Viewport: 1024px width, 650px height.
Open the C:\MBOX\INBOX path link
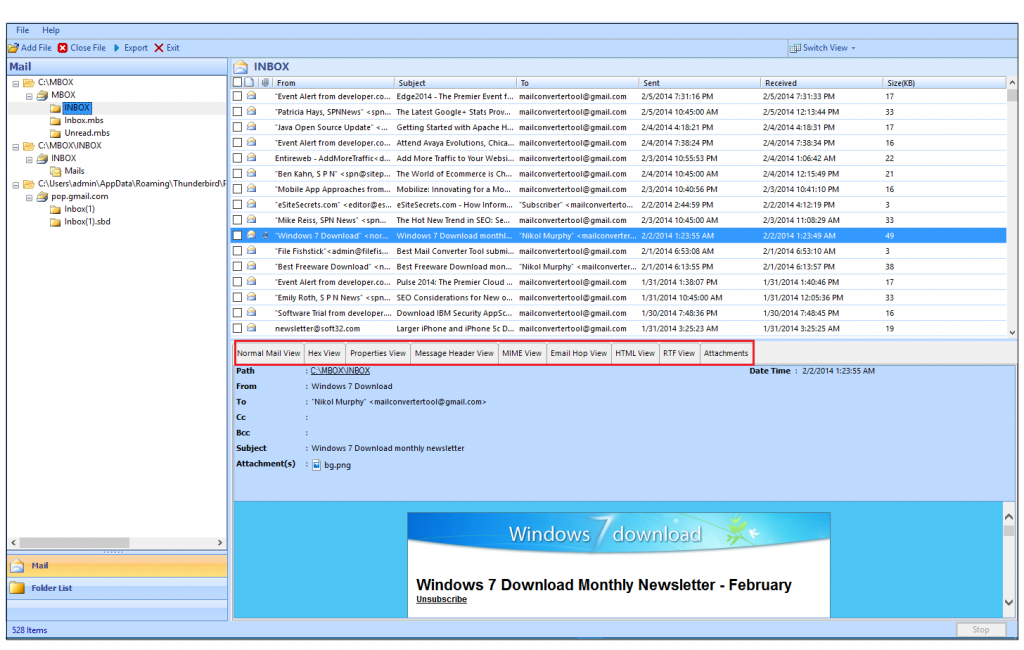(340, 371)
